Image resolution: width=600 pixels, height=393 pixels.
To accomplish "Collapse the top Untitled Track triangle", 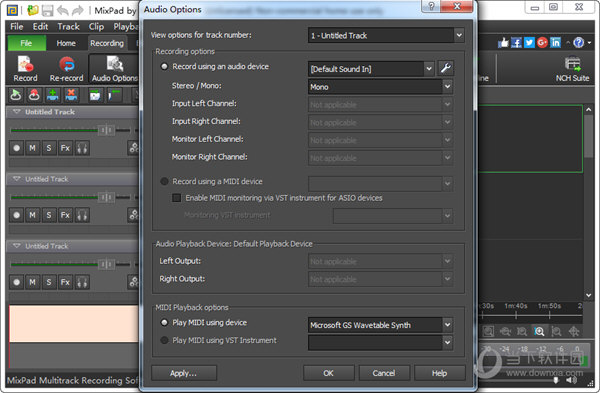I will pyautogui.click(x=16, y=112).
